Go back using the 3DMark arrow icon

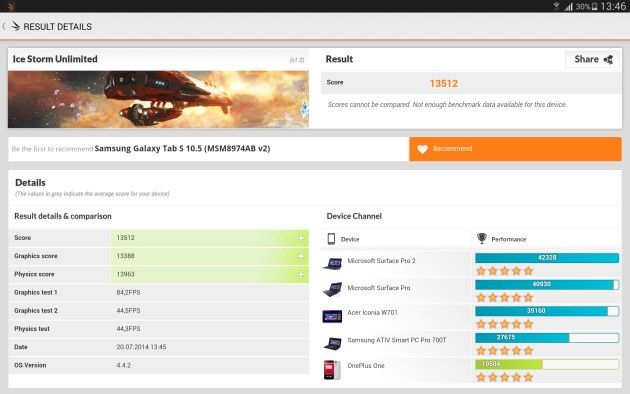[15, 27]
